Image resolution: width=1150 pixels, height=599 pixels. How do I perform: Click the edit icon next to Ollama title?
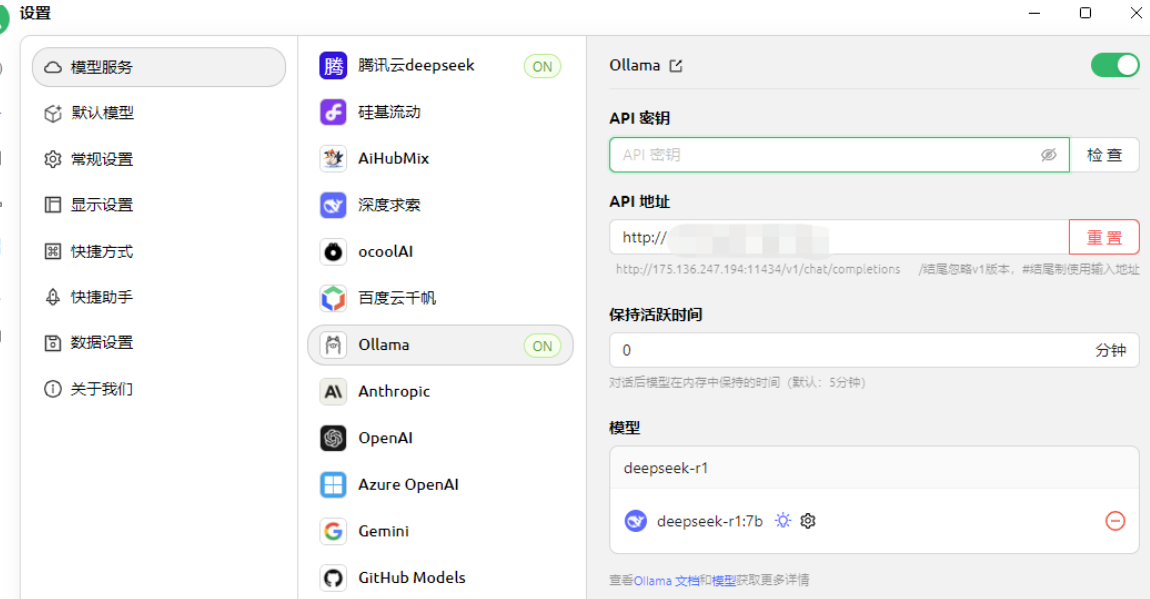(675, 64)
